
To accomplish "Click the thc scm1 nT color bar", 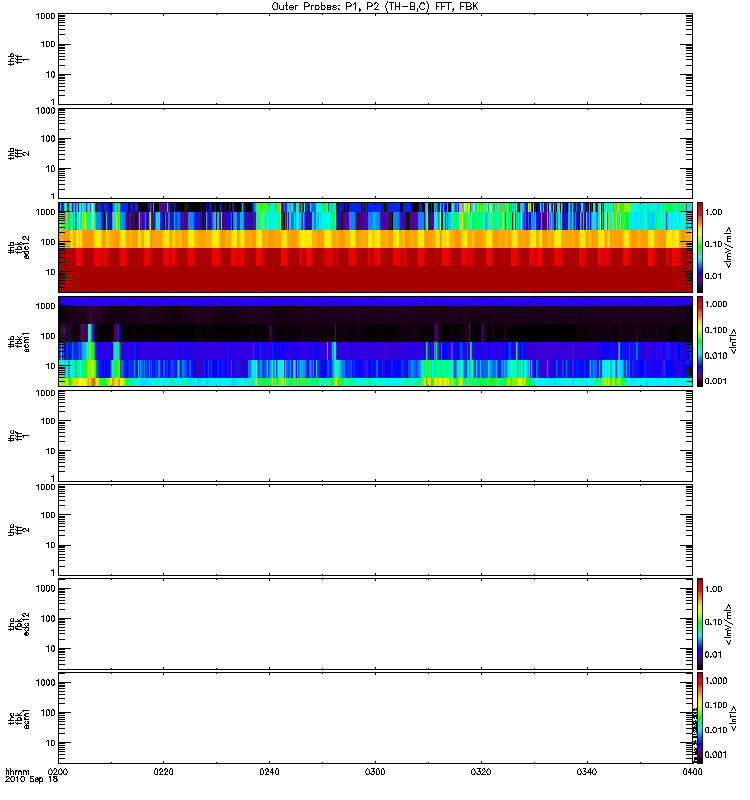I will 700,718.
